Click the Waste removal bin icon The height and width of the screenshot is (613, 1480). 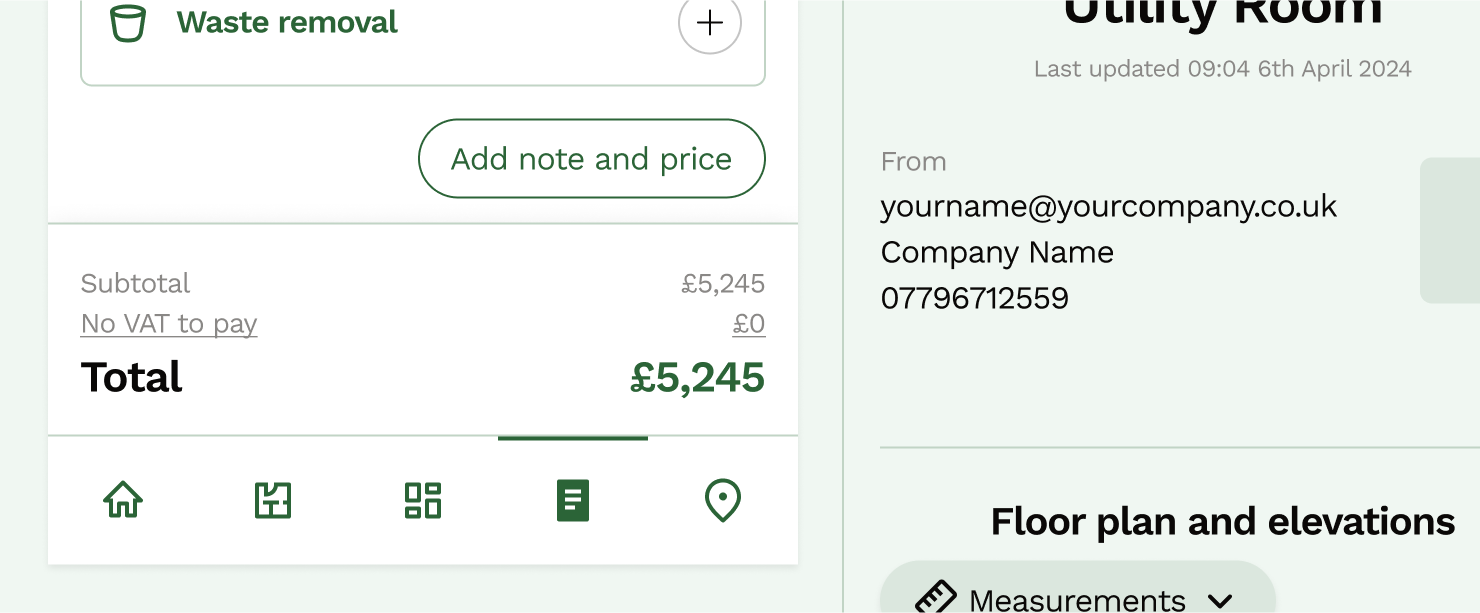tap(128, 23)
